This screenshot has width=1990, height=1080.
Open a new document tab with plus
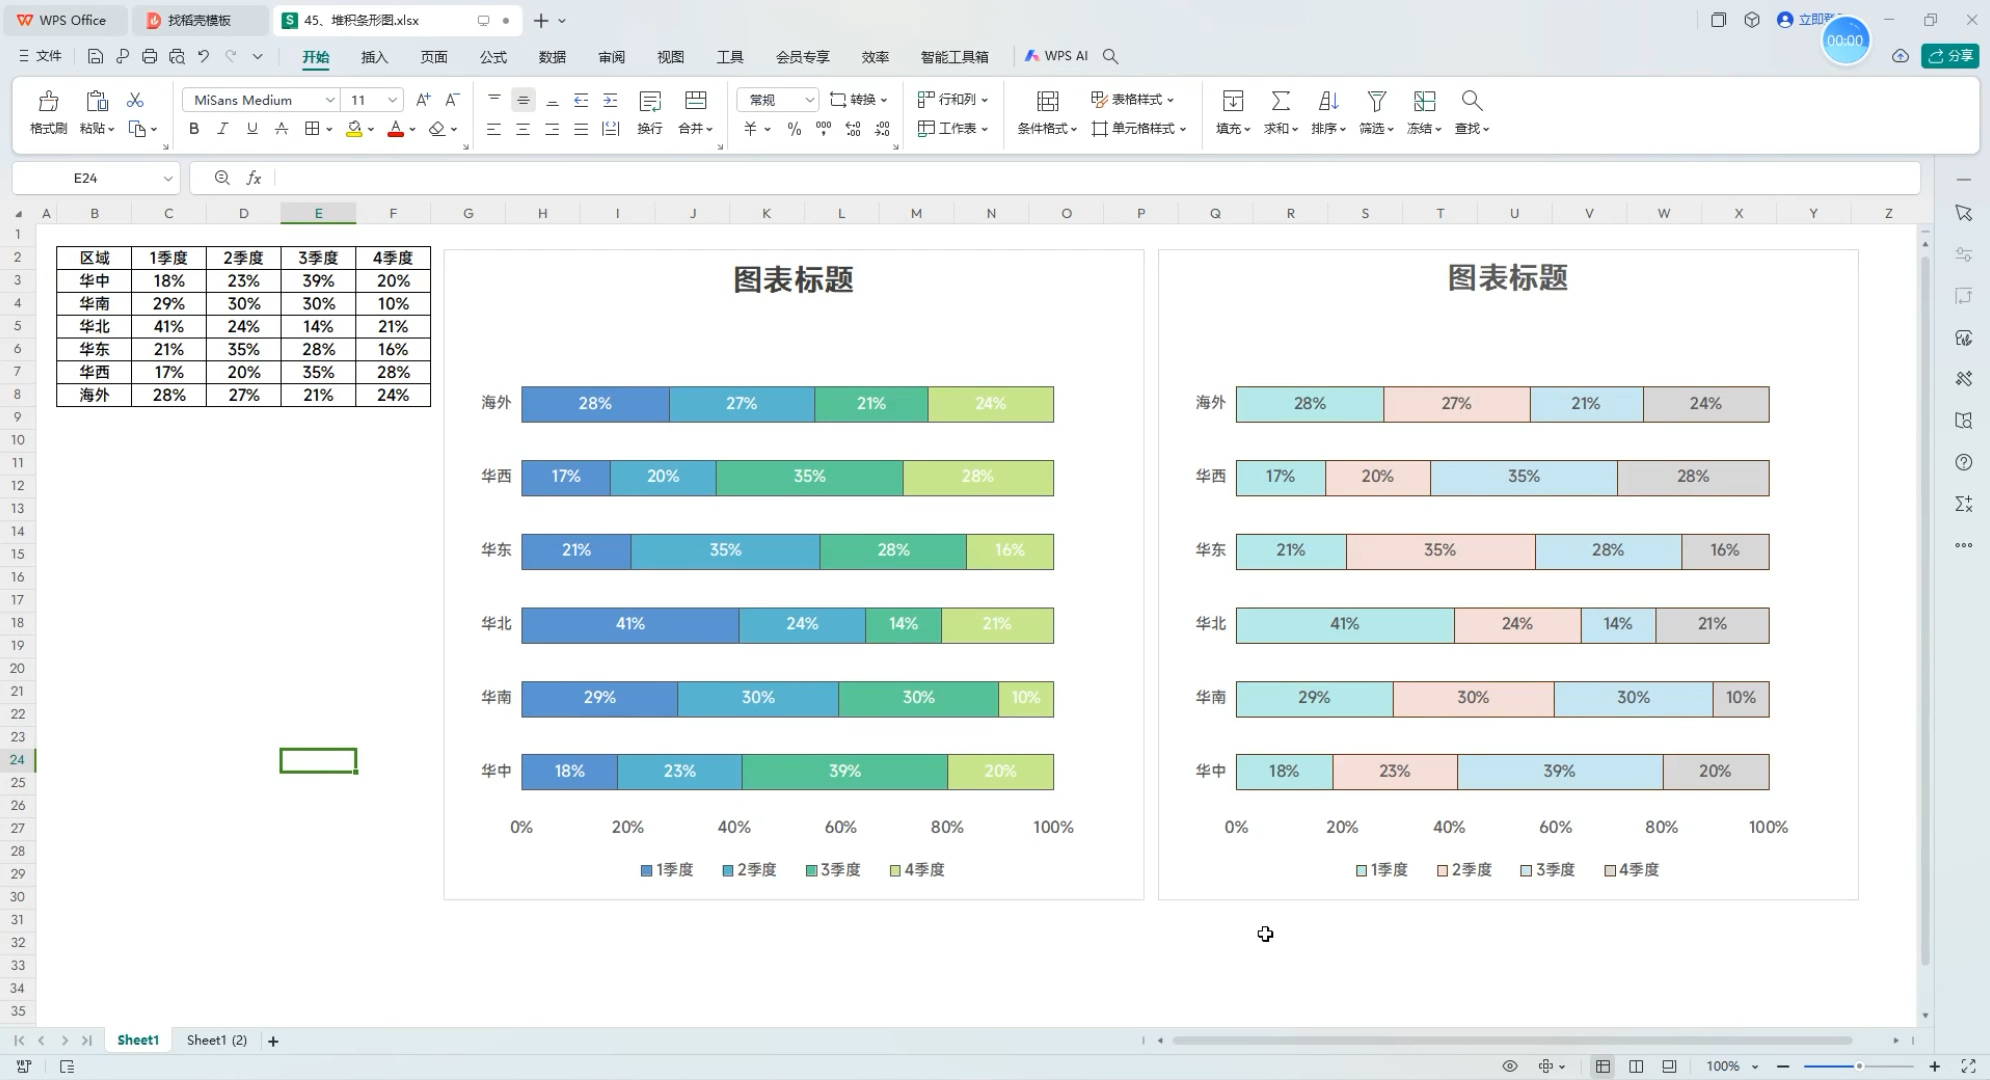pyautogui.click(x=540, y=20)
